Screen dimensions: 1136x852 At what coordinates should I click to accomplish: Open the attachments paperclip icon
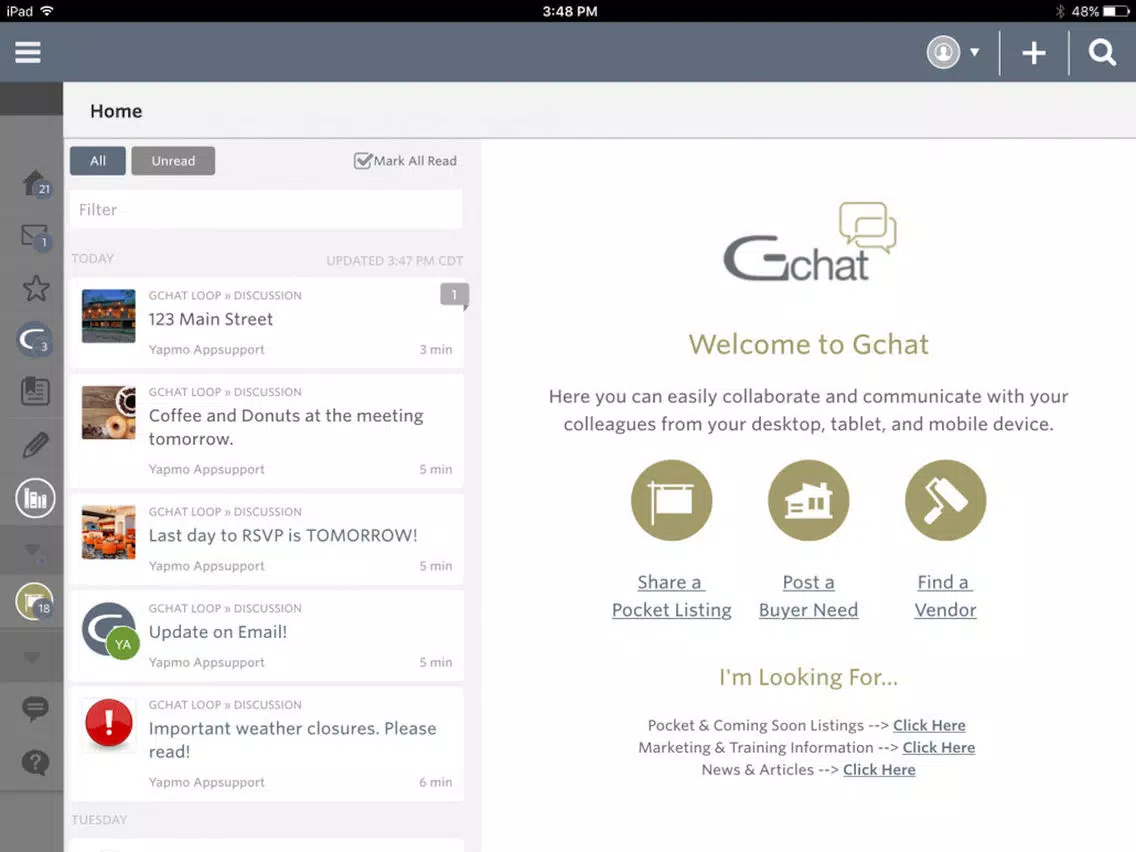[35, 445]
